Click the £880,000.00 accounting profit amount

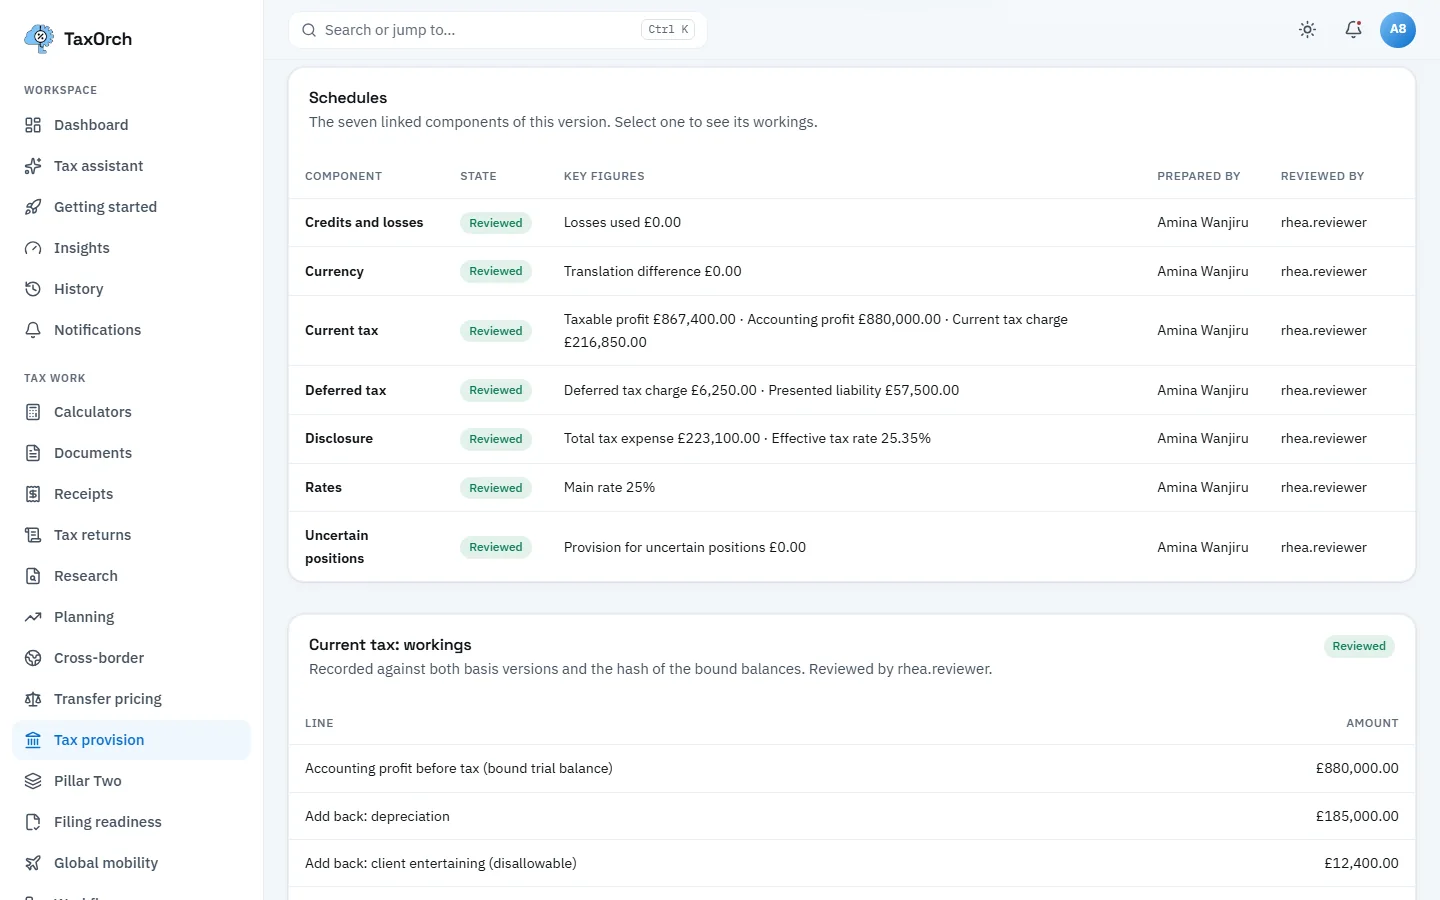click(x=1357, y=769)
